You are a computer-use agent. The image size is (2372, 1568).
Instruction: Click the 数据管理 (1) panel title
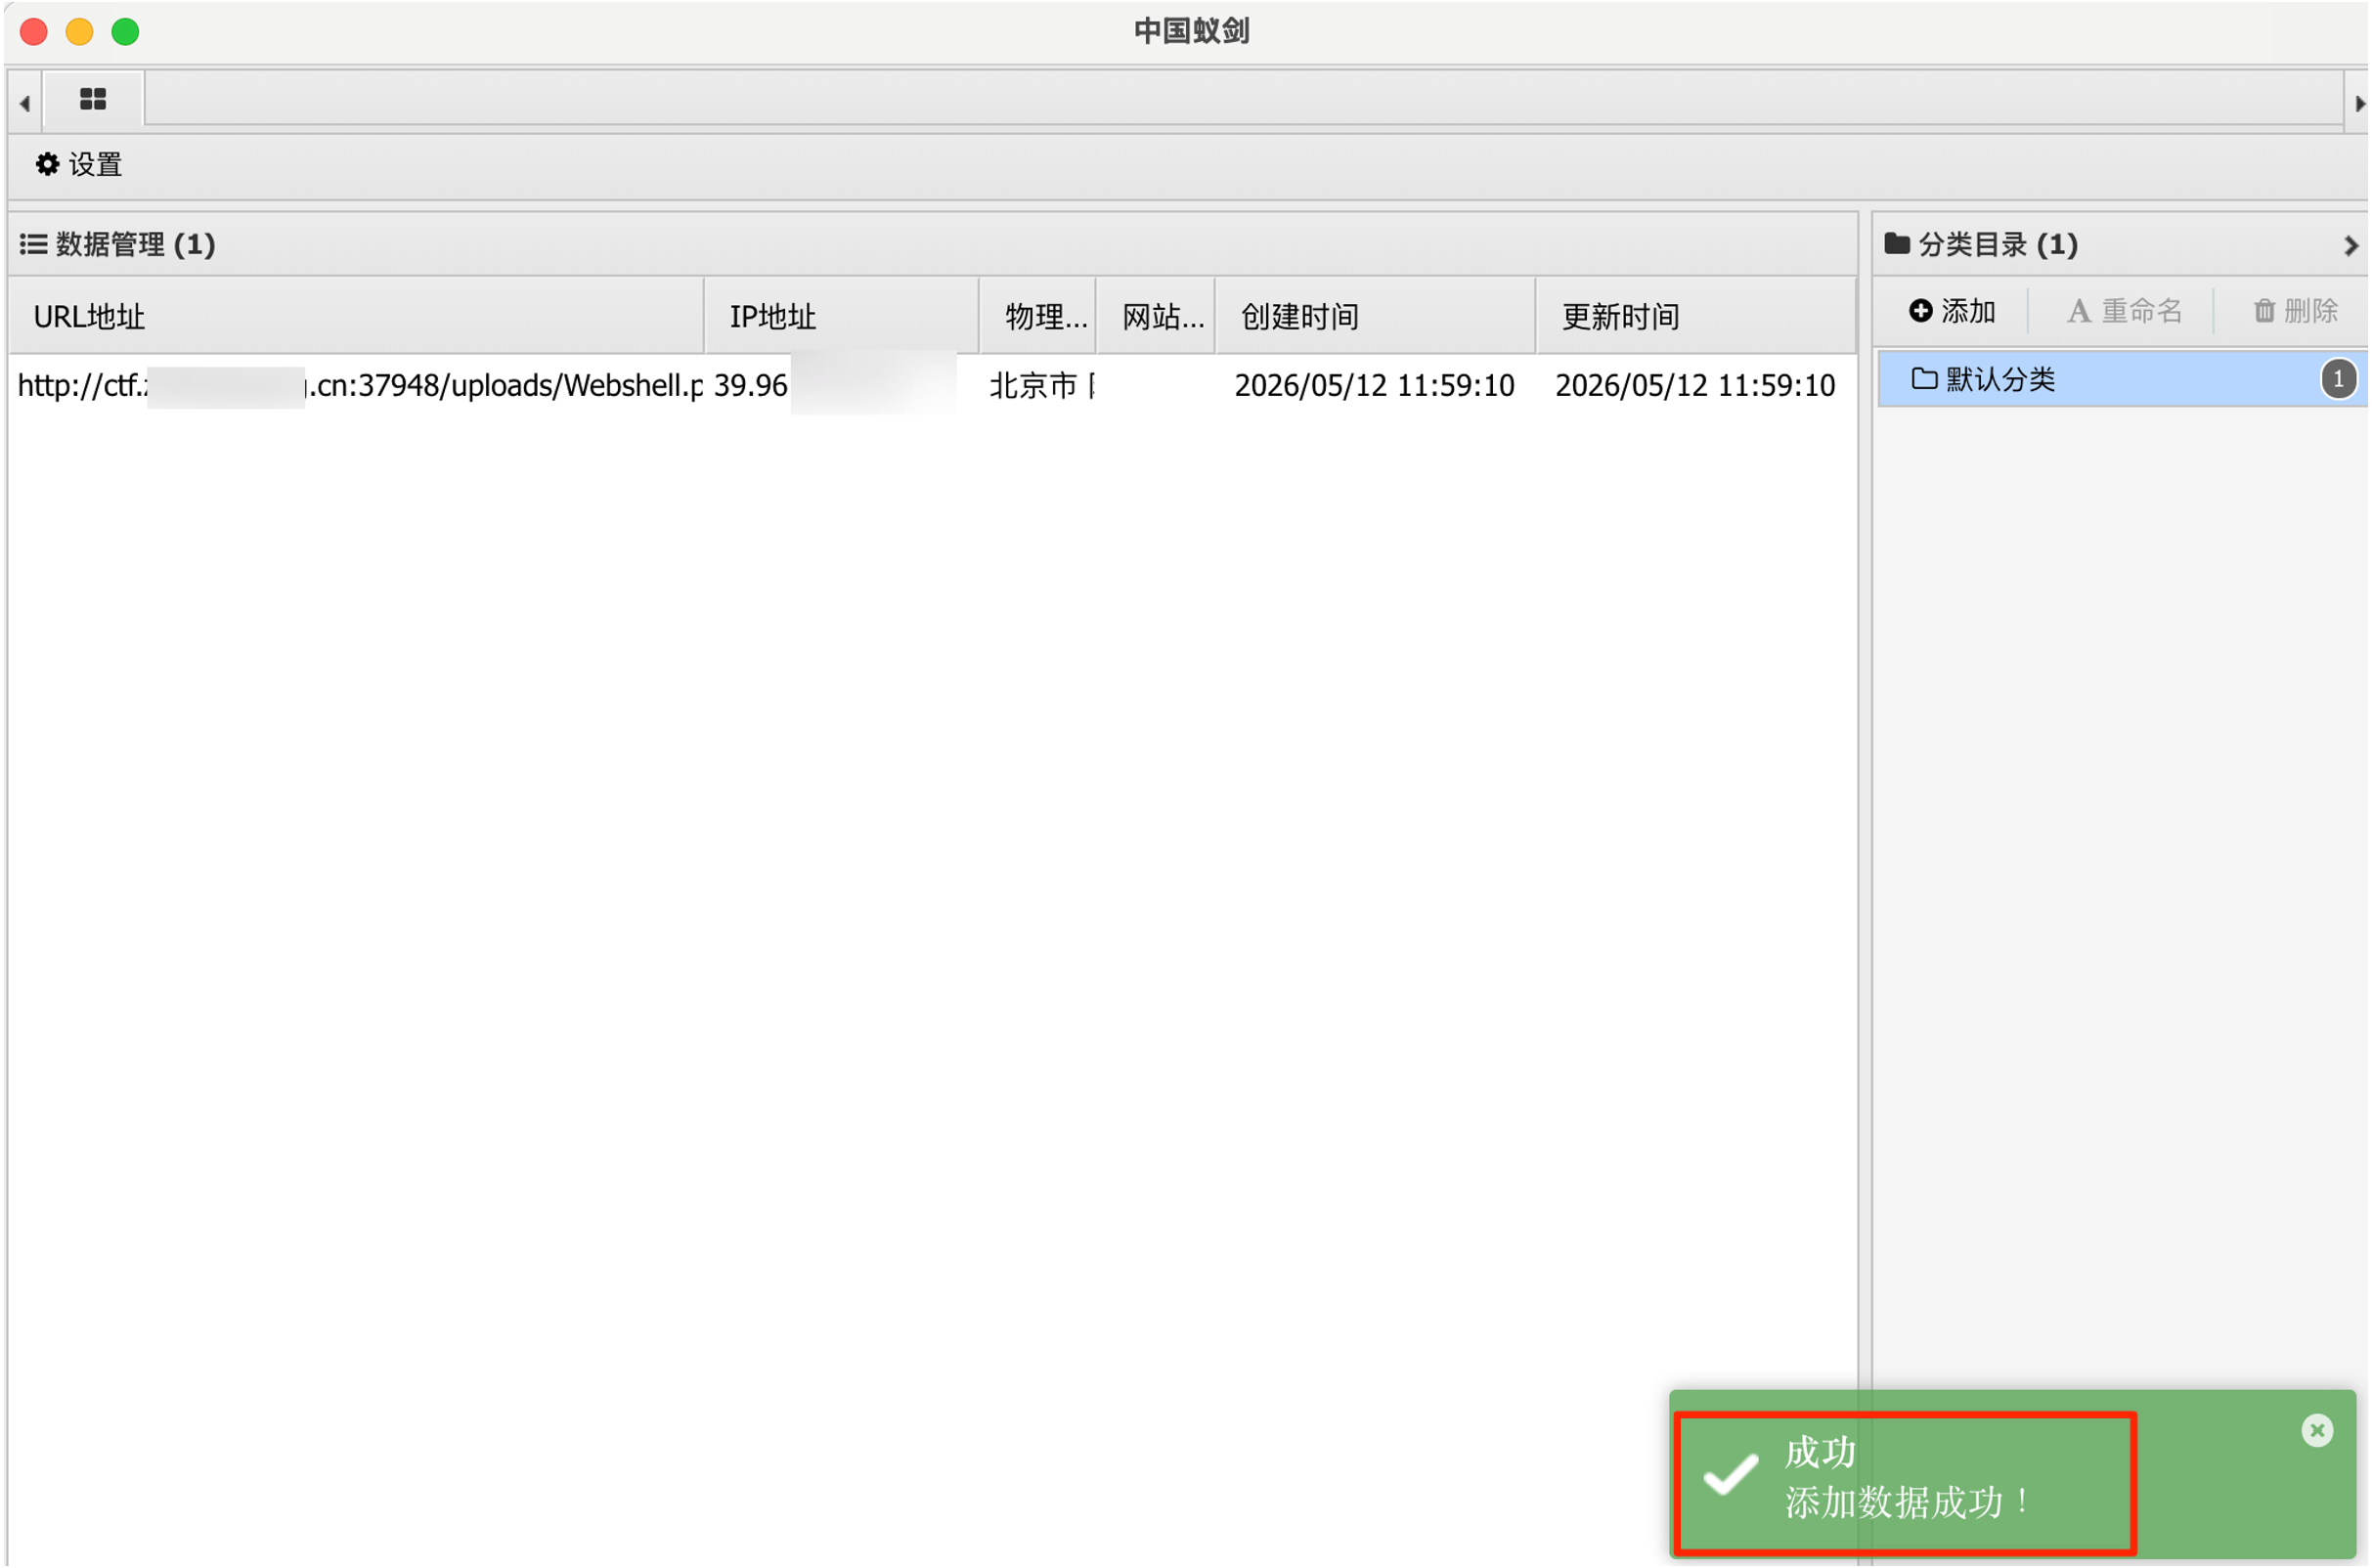[x=136, y=244]
